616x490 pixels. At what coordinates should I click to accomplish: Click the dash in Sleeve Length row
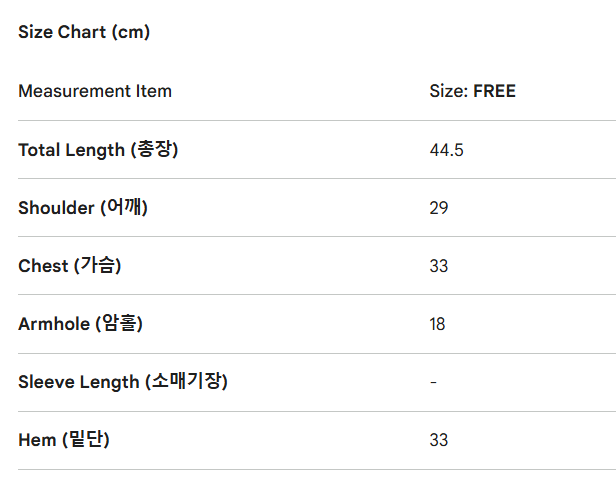433,382
